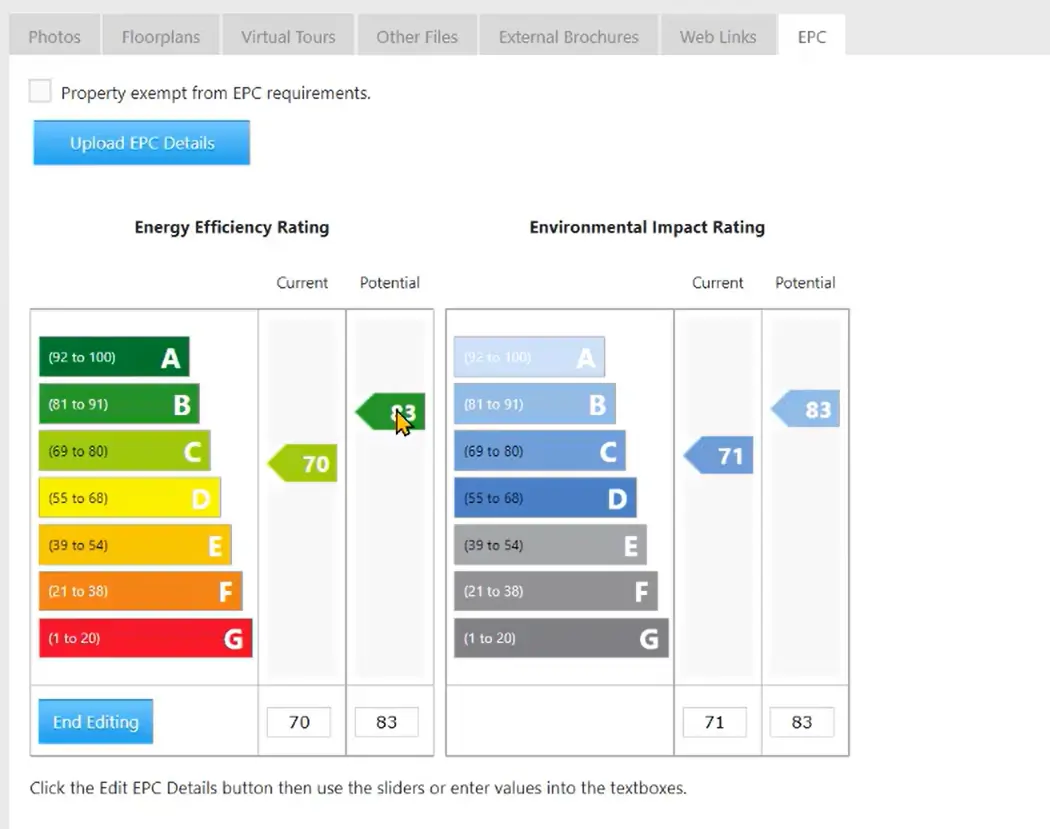
Task: Click the dark green A energy rating band
Action: pyautogui.click(x=114, y=357)
